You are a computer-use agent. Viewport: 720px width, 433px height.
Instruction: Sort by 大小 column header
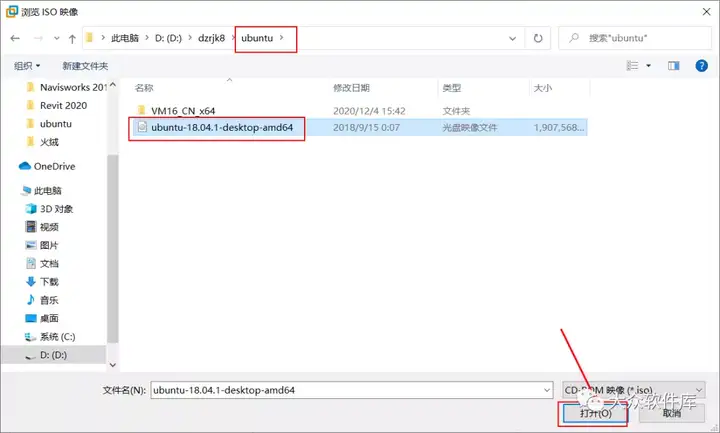(543, 88)
